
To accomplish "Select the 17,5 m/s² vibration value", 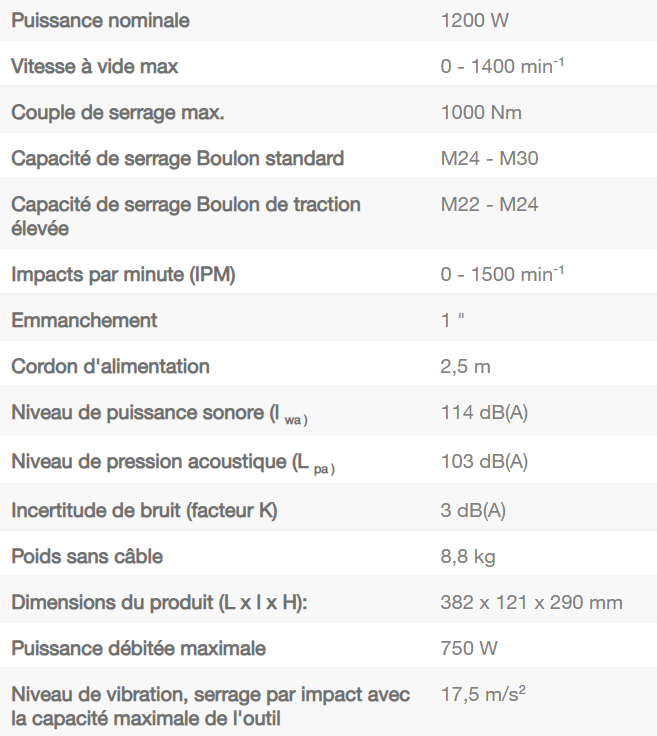I will (x=483, y=694).
